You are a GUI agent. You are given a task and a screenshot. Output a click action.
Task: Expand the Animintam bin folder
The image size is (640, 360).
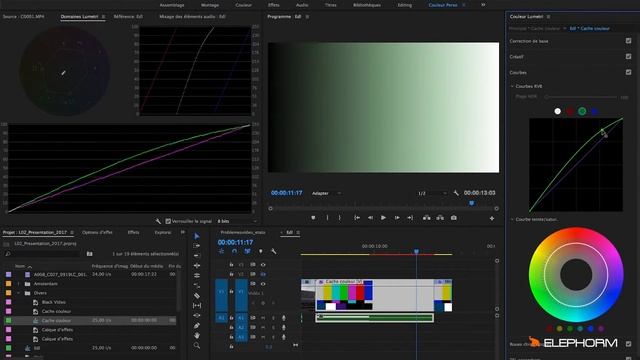(18, 284)
